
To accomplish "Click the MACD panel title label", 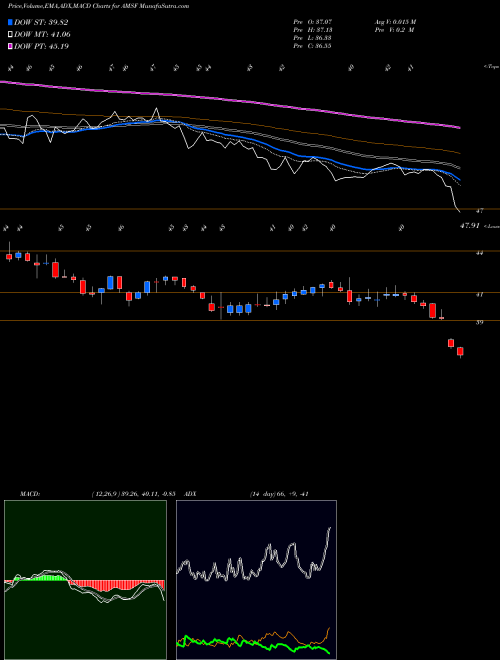I will (x=29, y=494).
